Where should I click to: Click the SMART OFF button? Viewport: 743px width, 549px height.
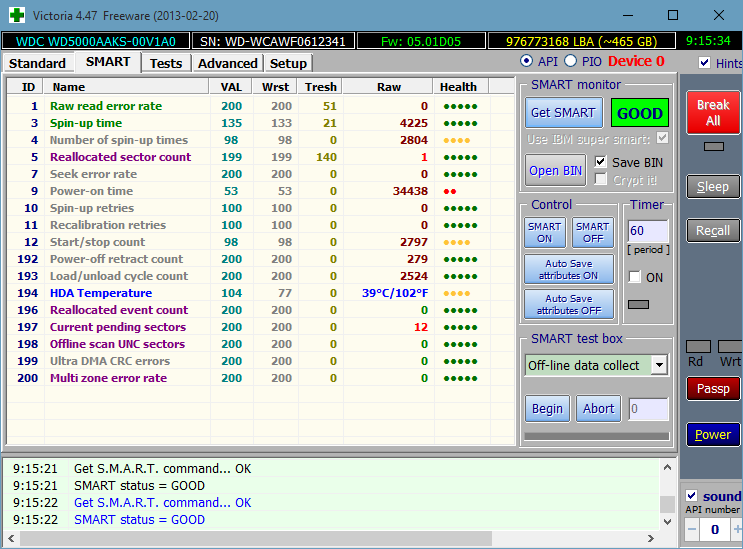click(593, 232)
